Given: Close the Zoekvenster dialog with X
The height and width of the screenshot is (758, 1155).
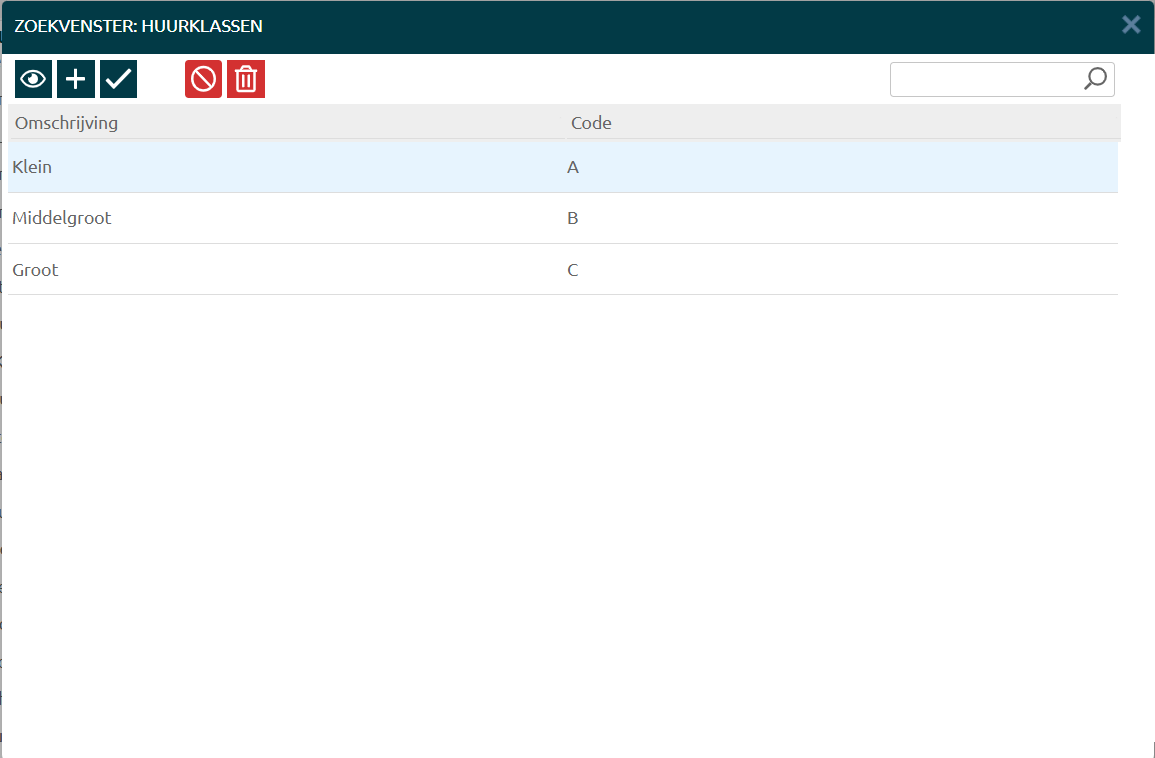Looking at the screenshot, I should pos(1131,25).
